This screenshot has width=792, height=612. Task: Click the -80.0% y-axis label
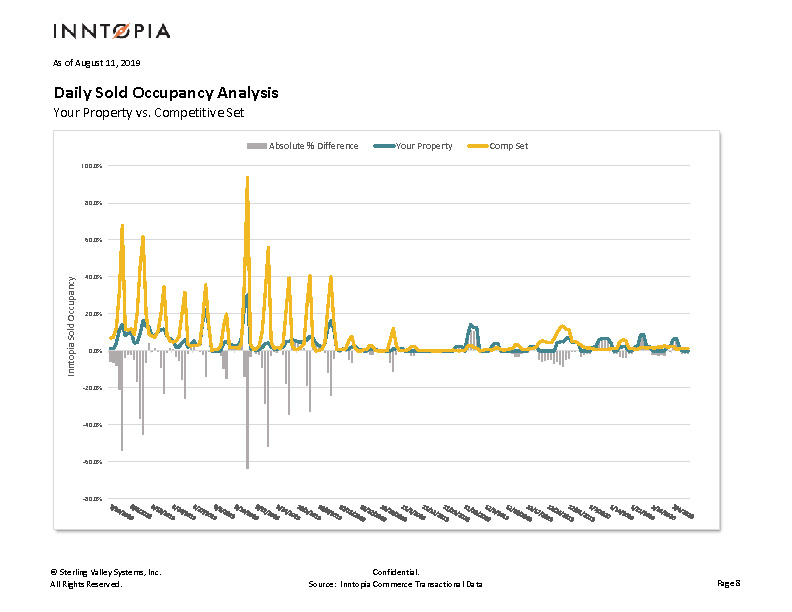tap(92, 498)
